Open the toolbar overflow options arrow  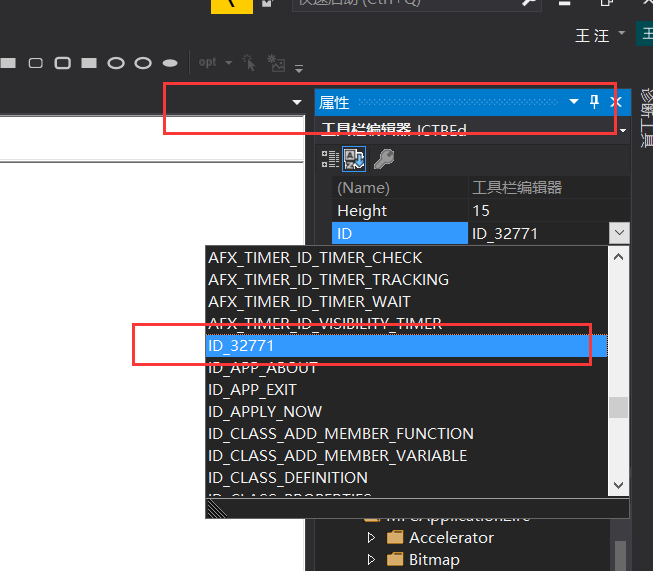299,68
